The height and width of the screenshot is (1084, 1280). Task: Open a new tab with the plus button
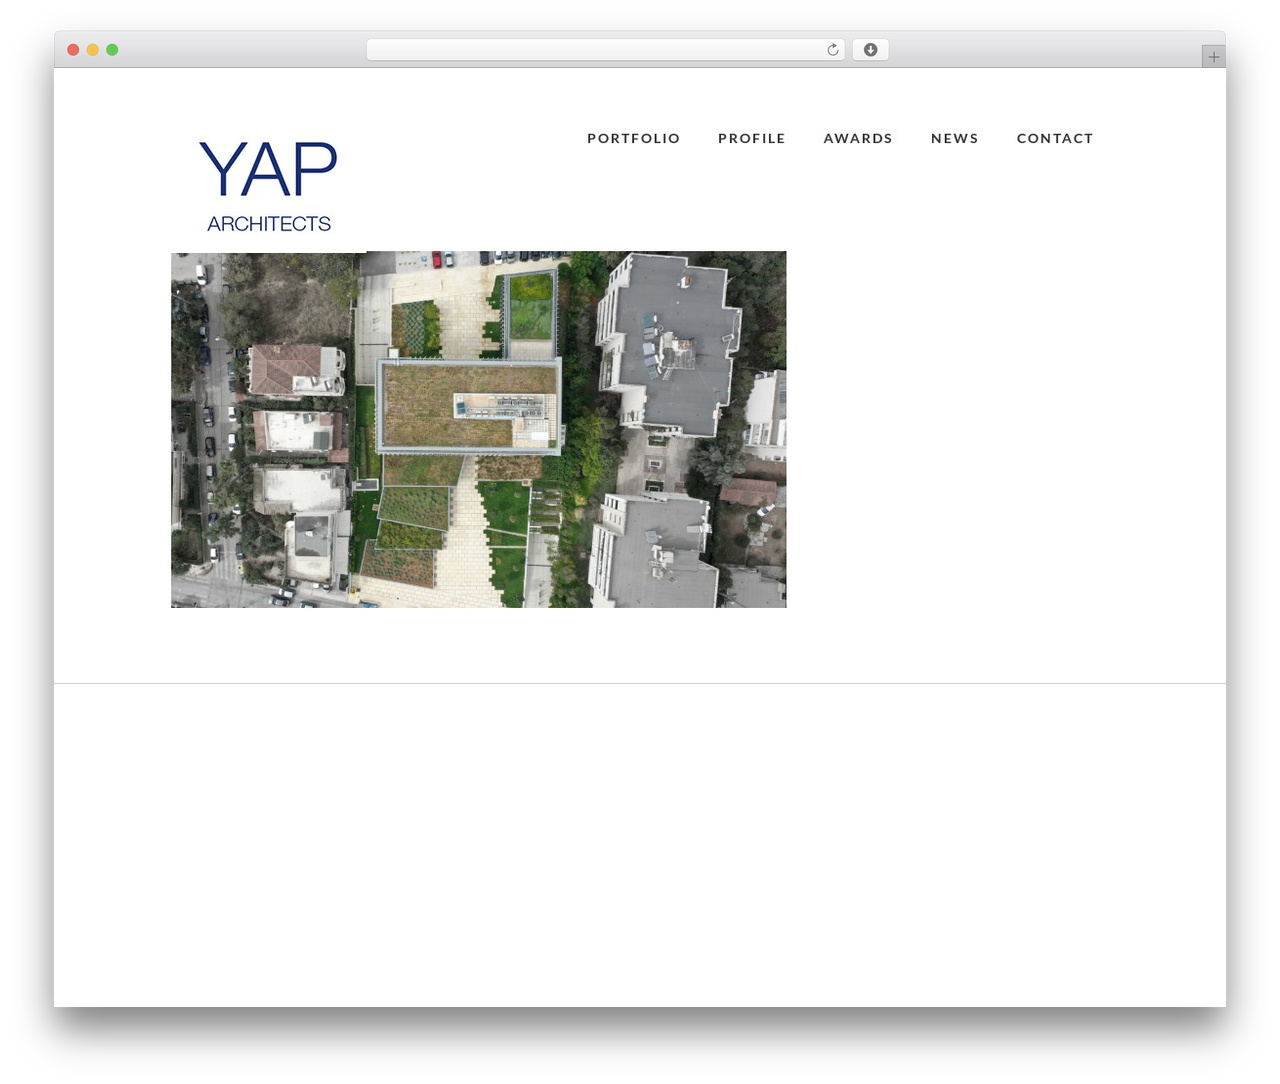(1213, 57)
